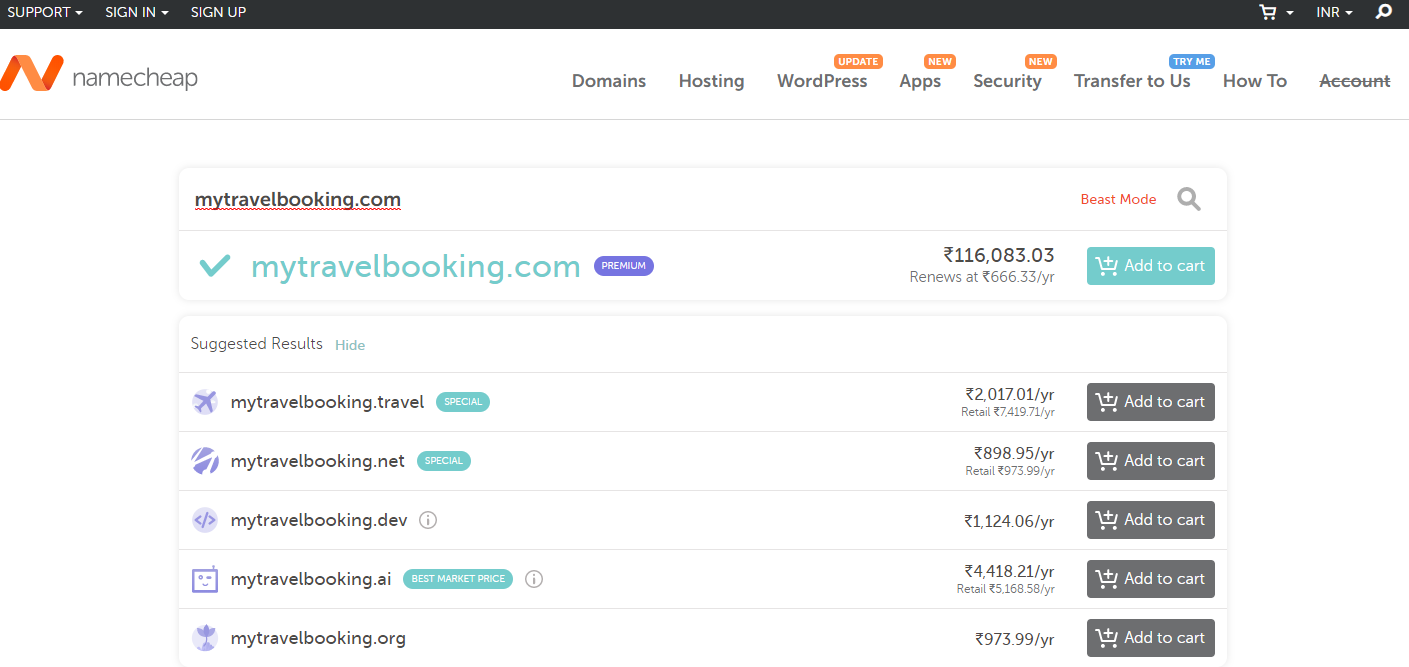The image size is (1409, 667).
Task: Click the green checkmark beside mytravelbooking.com
Action: tap(214, 266)
